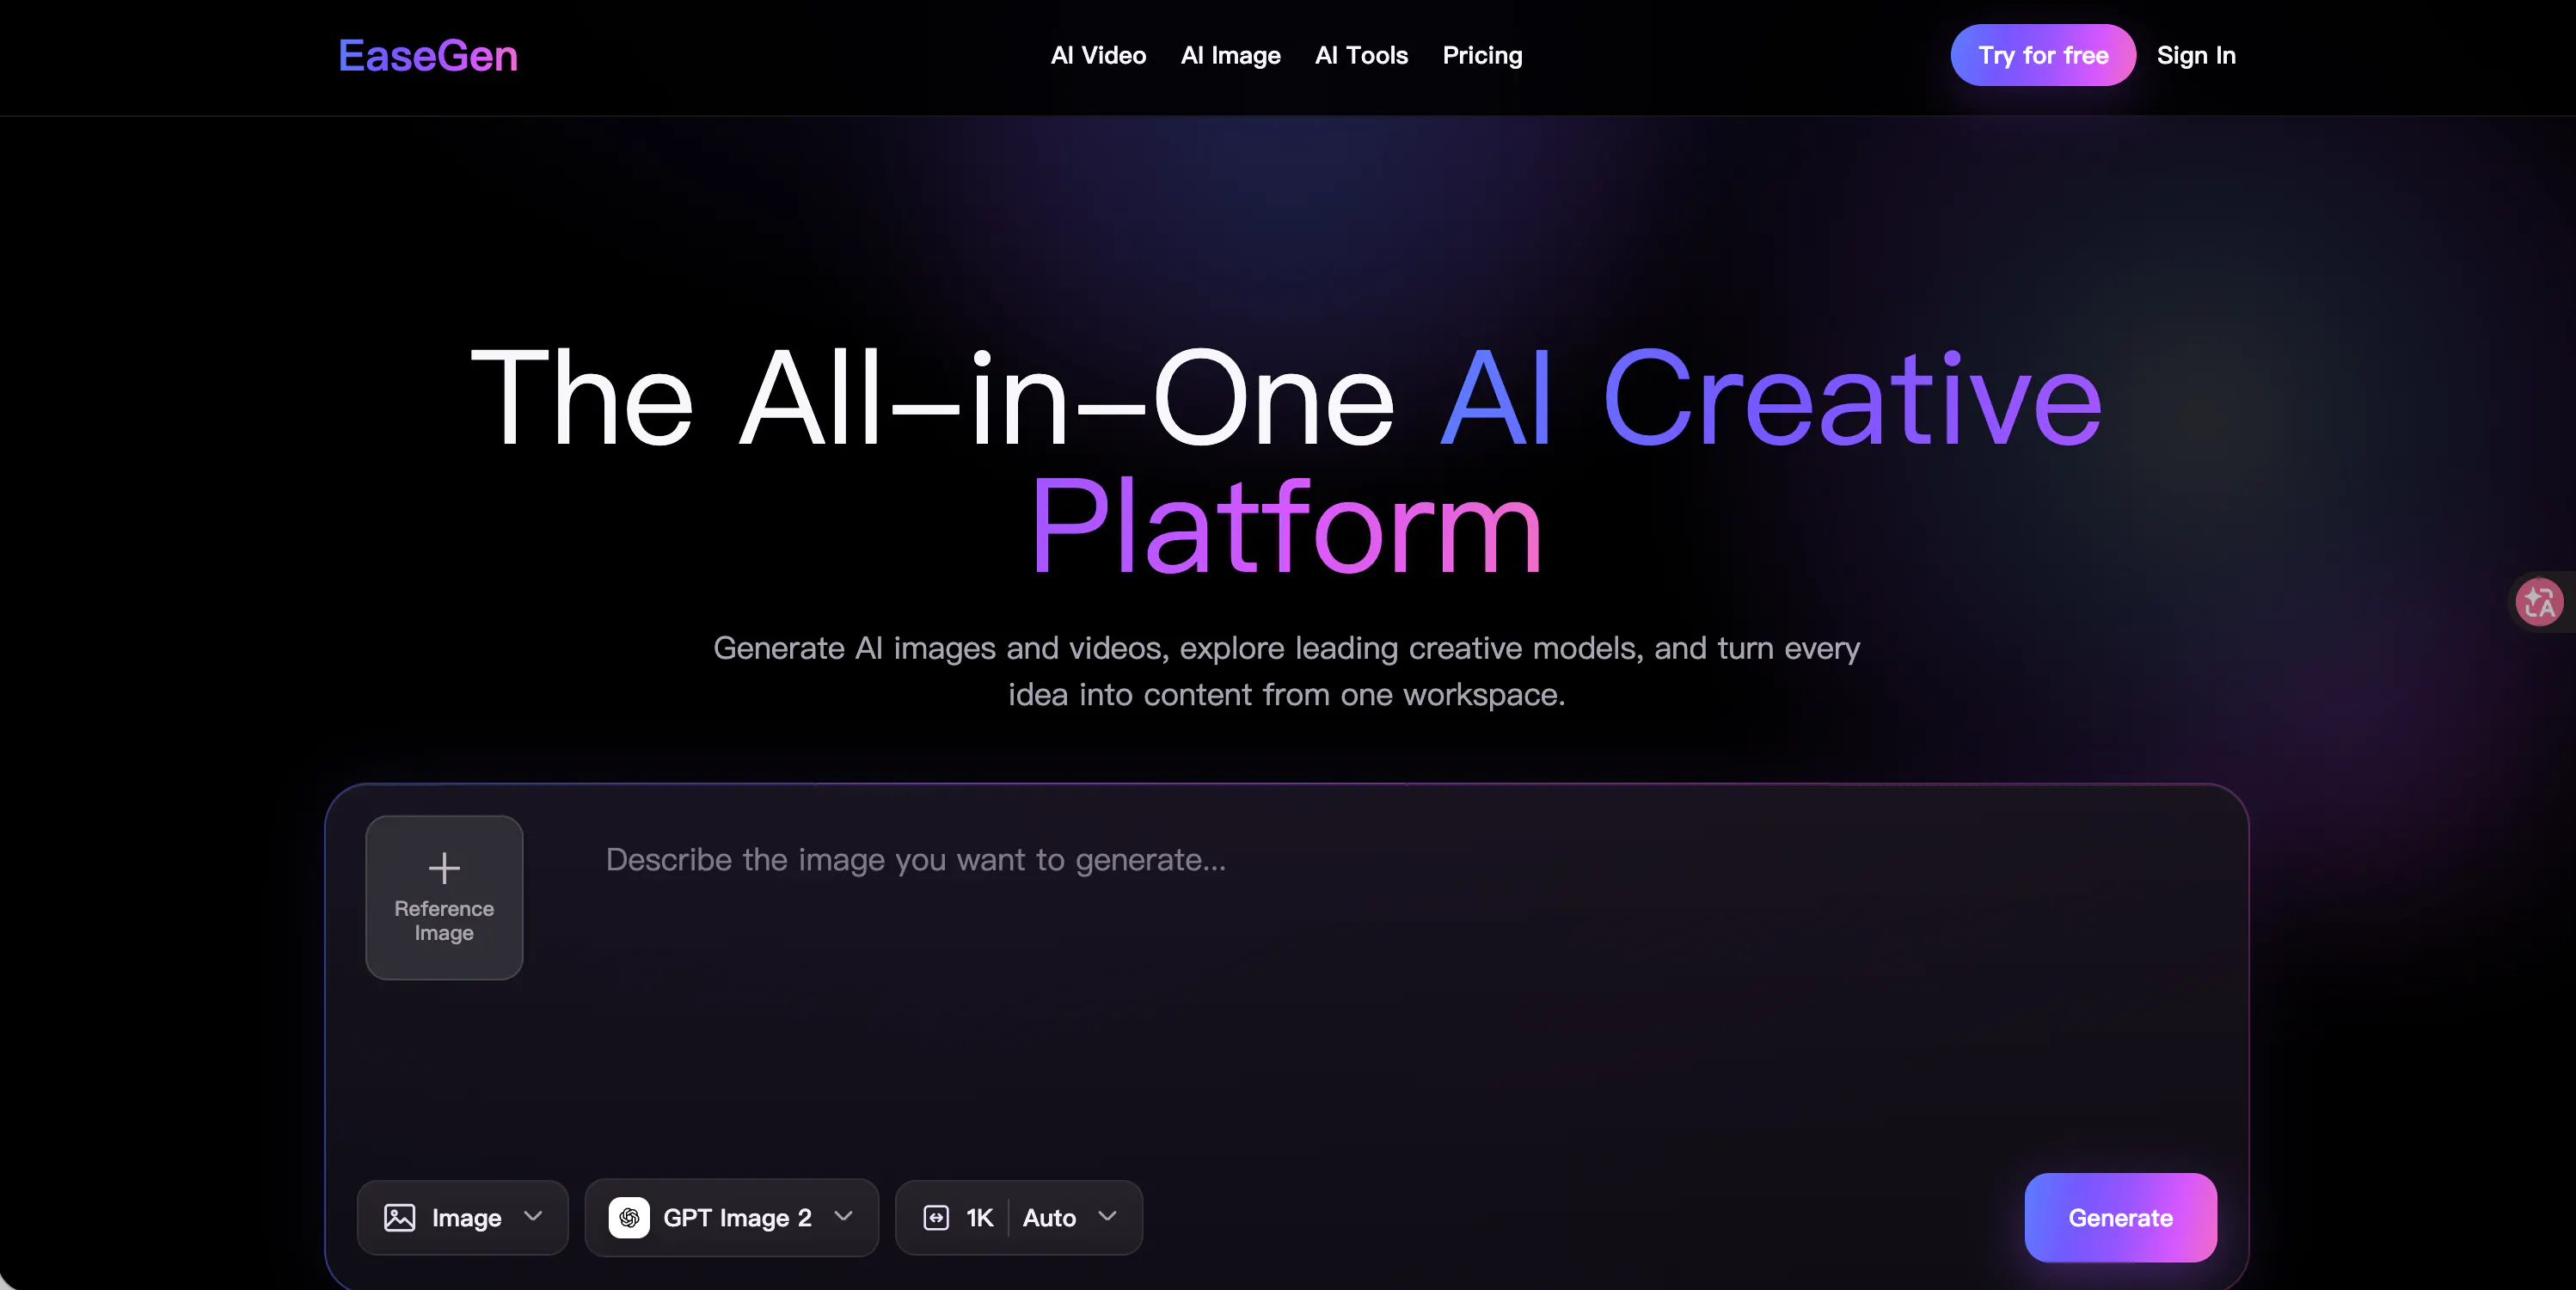Go to the Pricing page
Image resolution: width=2576 pixels, height=1290 pixels.
click(x=1482, y=56)
